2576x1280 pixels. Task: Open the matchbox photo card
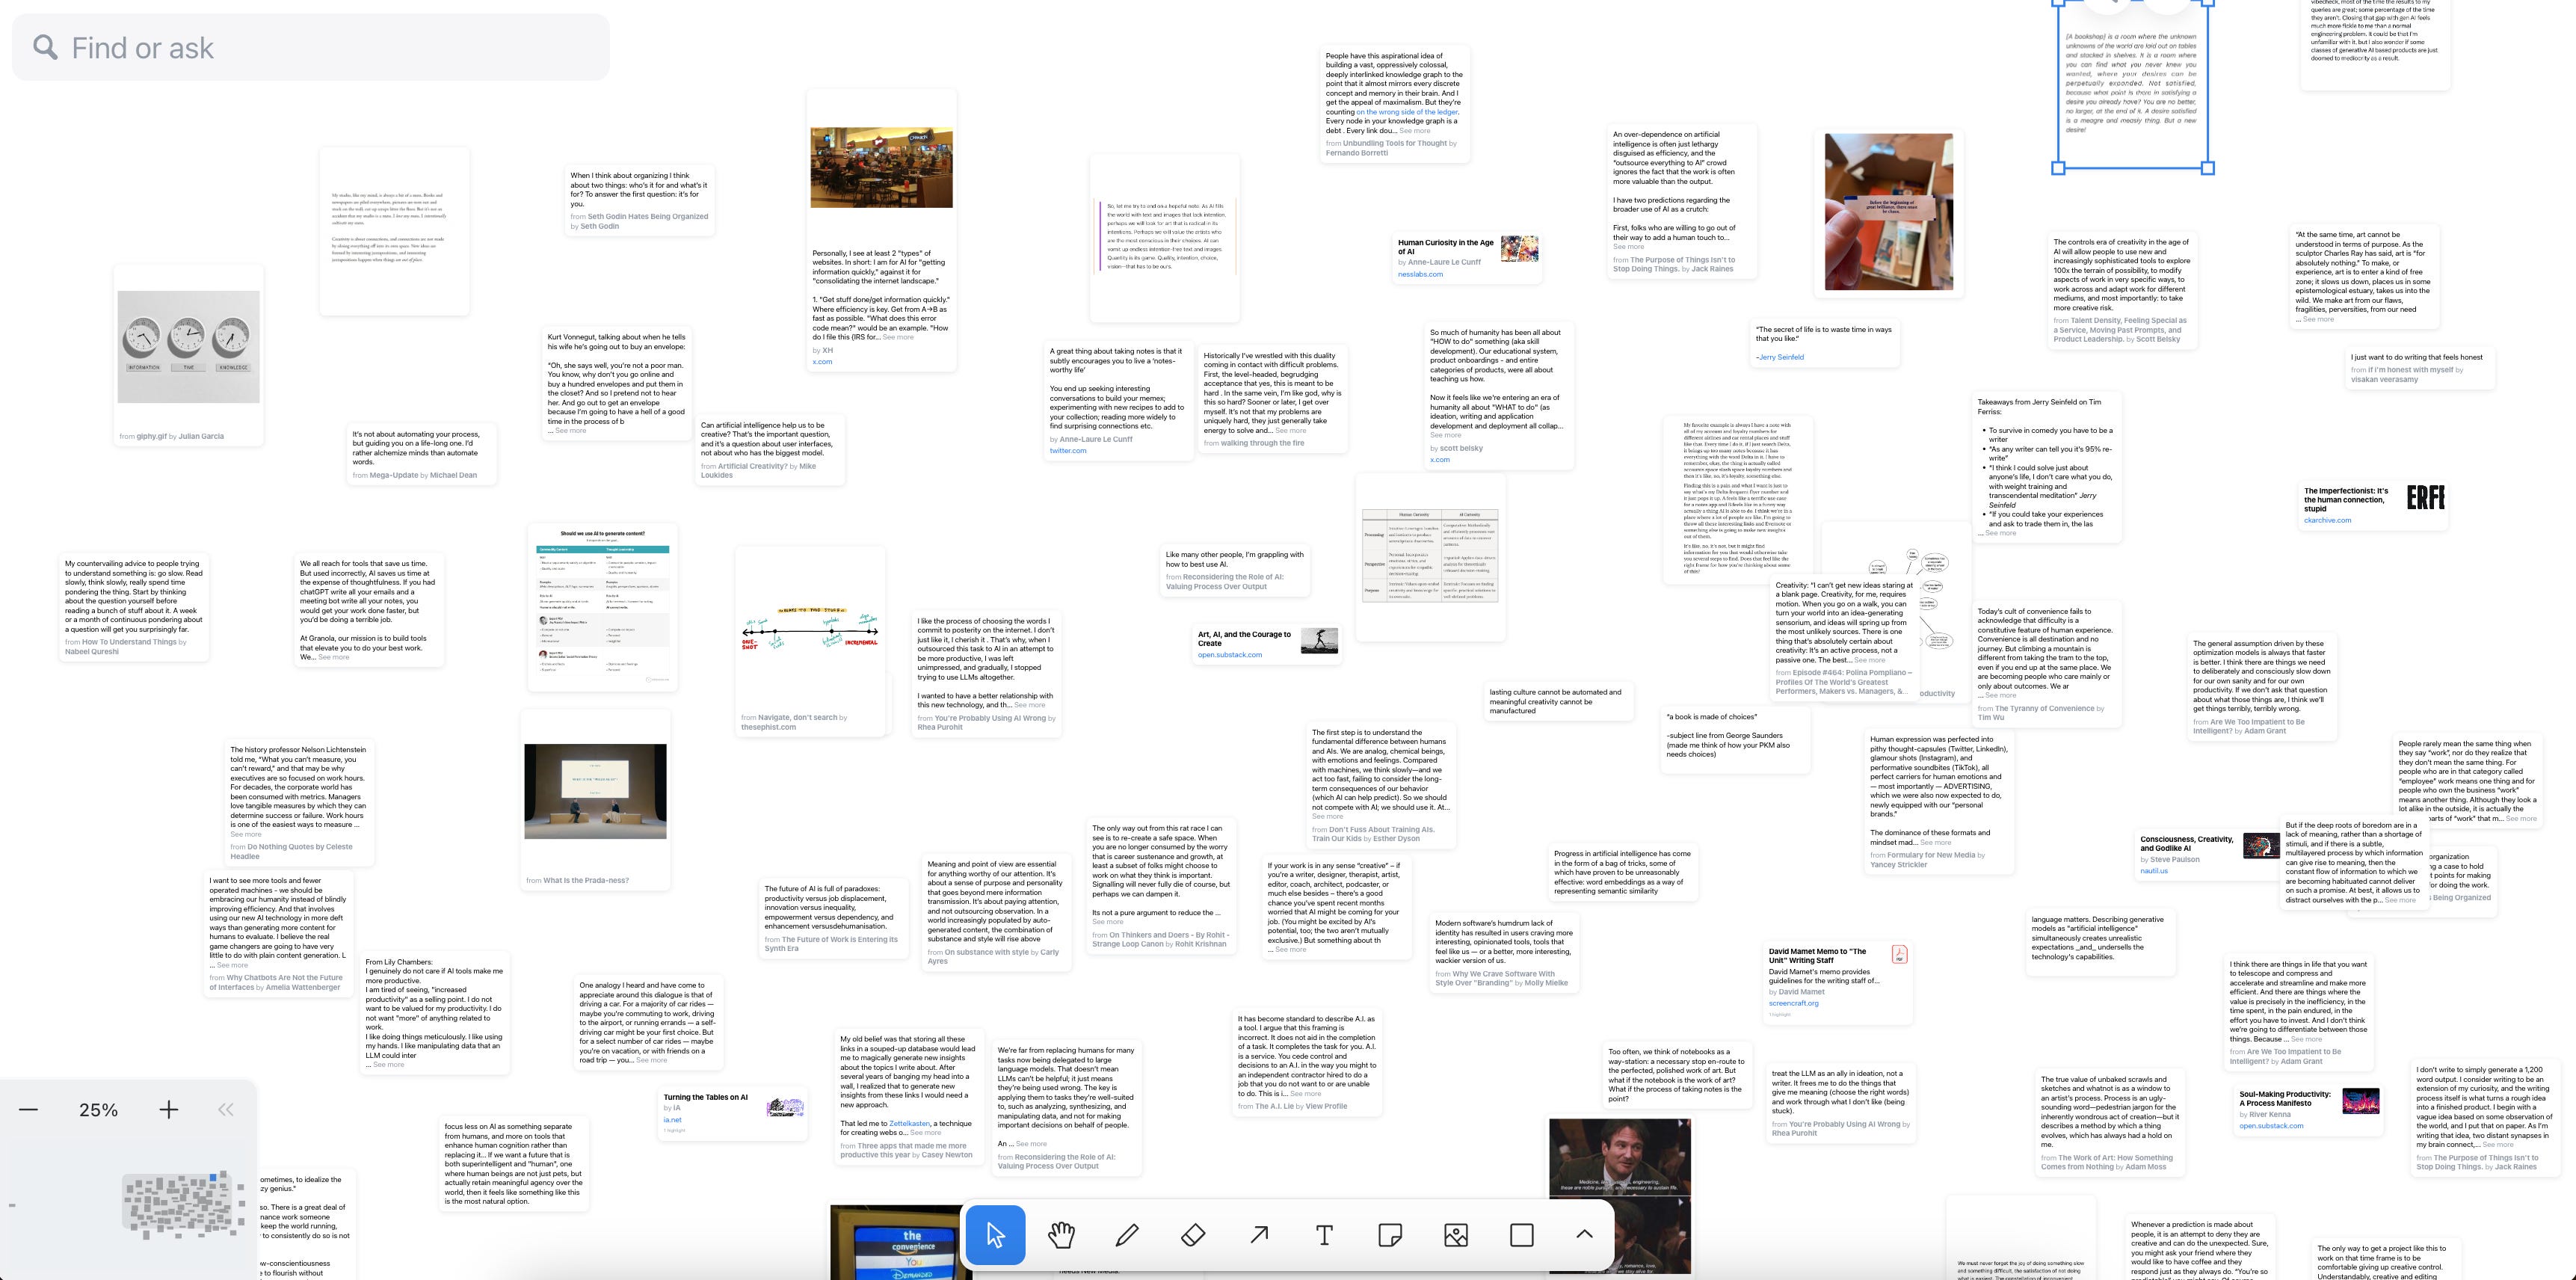point(1889,212)
